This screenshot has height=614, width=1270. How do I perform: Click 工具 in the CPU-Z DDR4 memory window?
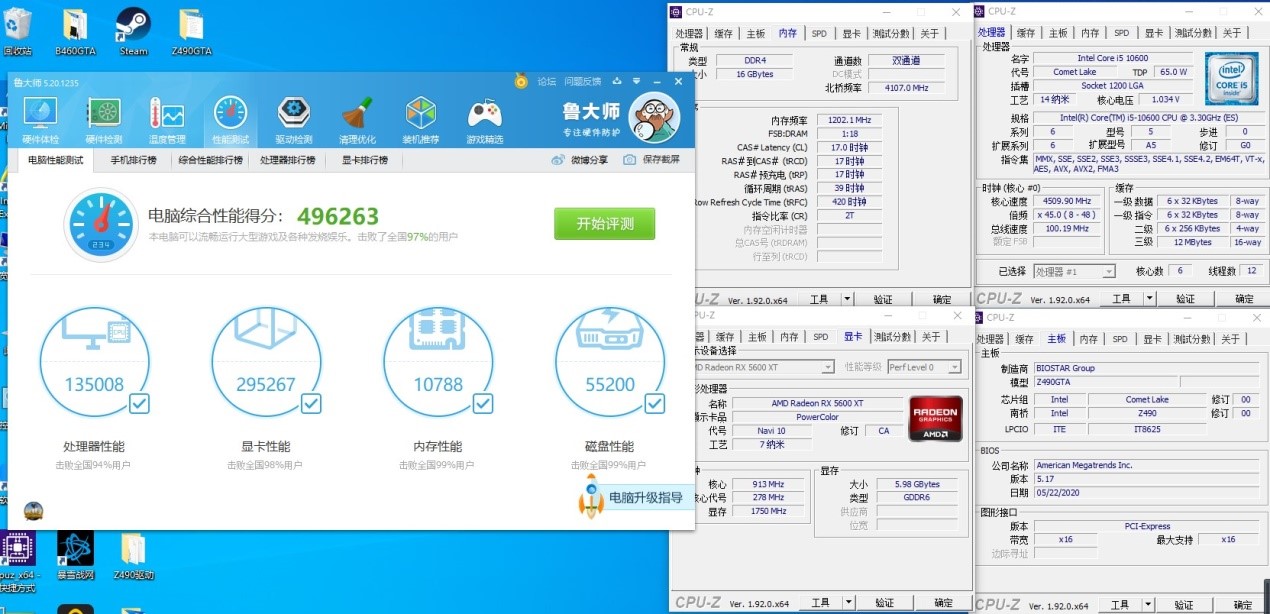tap(820, 299)
